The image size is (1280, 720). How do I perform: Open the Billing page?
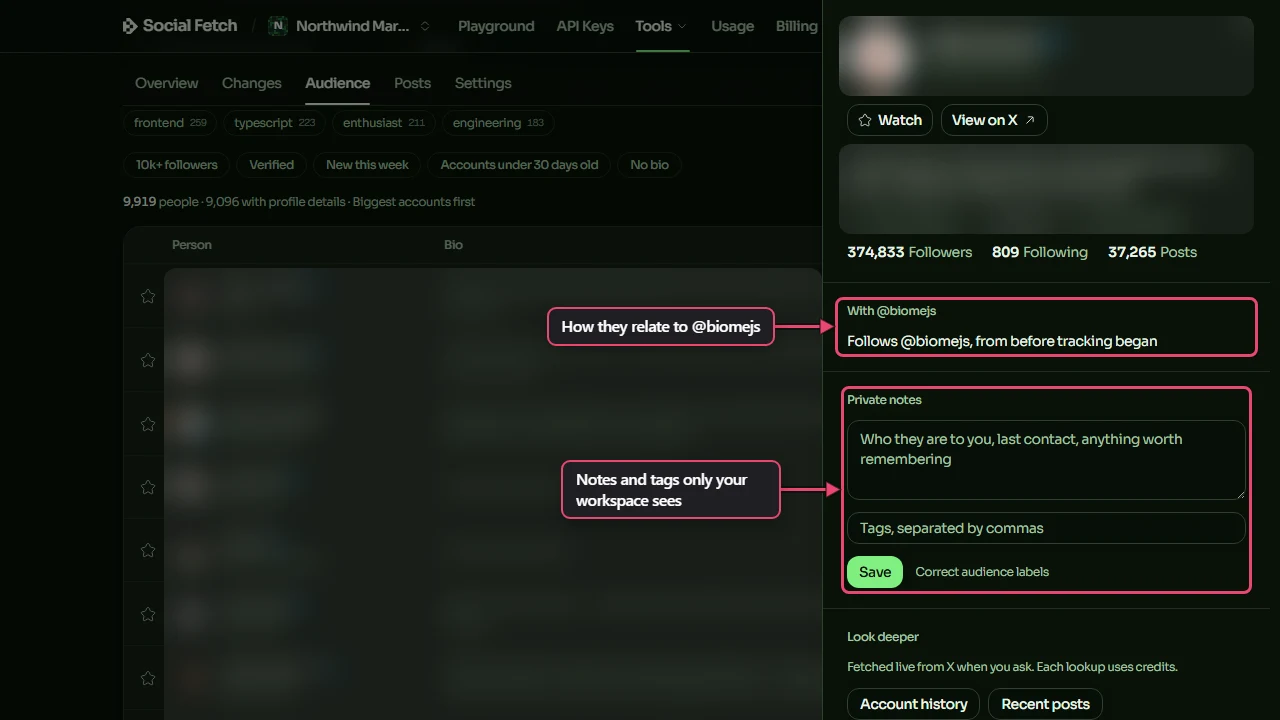pos(796,26)
